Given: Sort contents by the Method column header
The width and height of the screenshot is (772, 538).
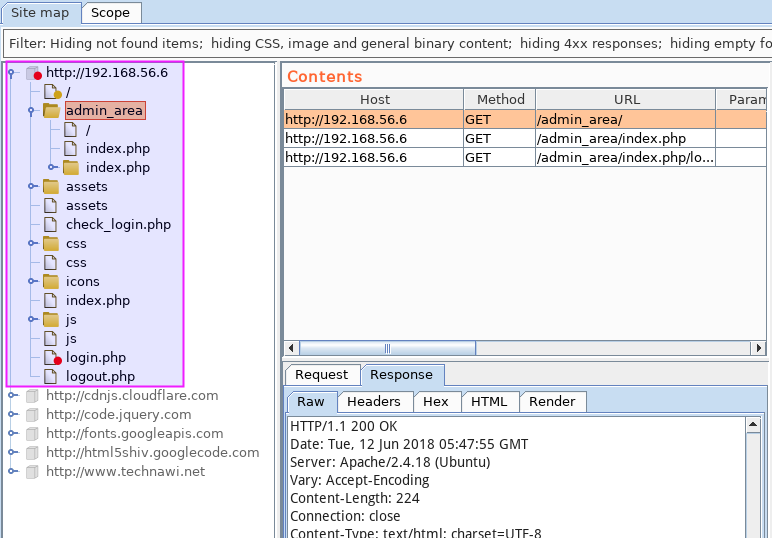Looking at the screenshot, I should [500, 99].
